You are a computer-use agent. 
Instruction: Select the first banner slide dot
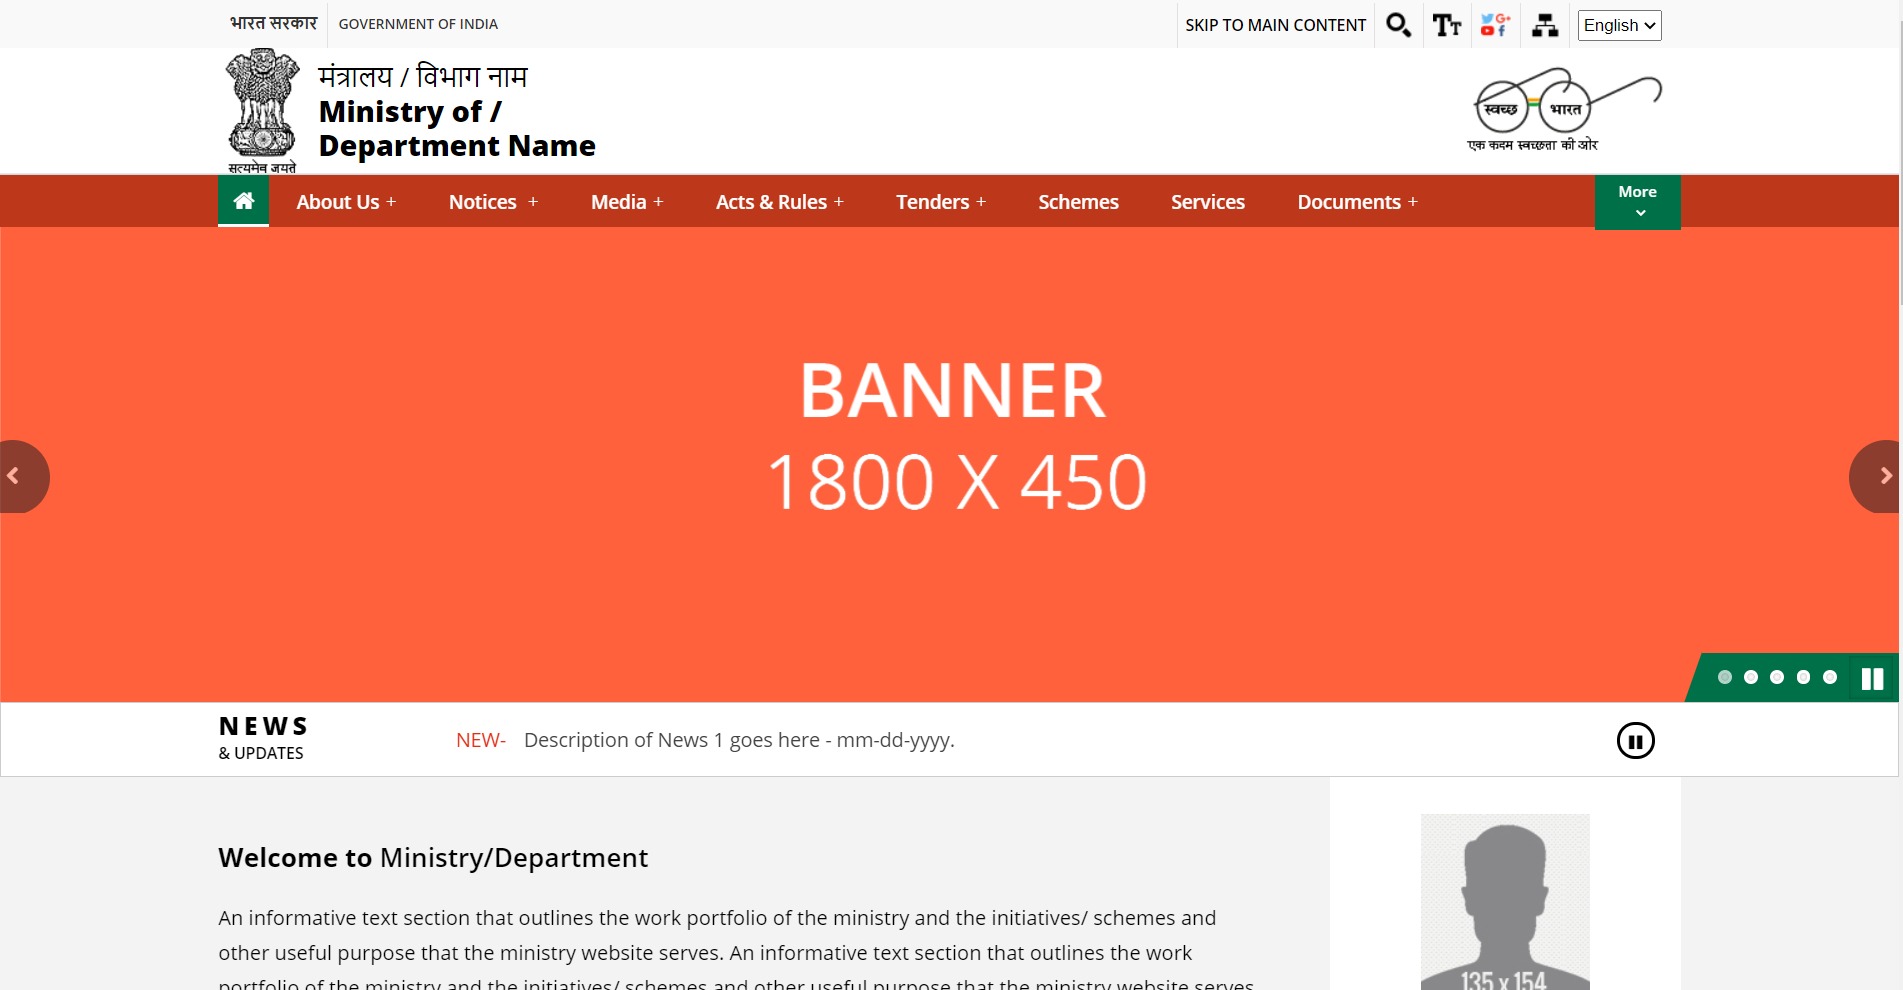pyautogui.click(x=1724, y=677)
